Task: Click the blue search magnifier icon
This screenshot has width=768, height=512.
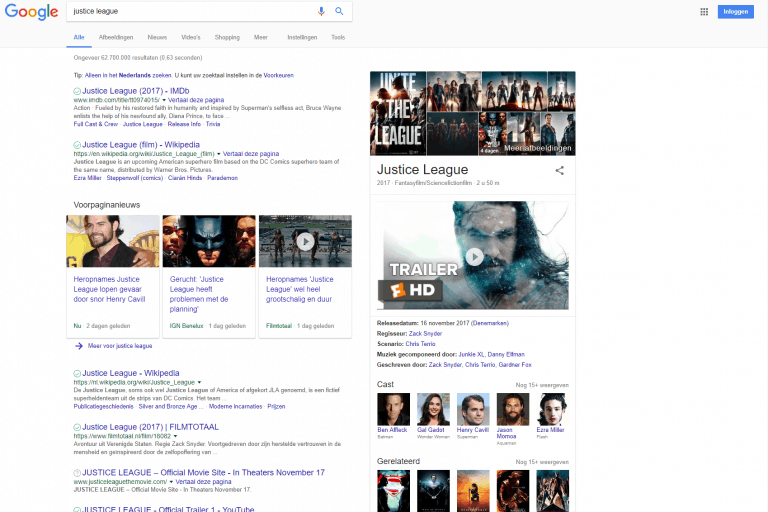Action: click(x=339, y=11)
